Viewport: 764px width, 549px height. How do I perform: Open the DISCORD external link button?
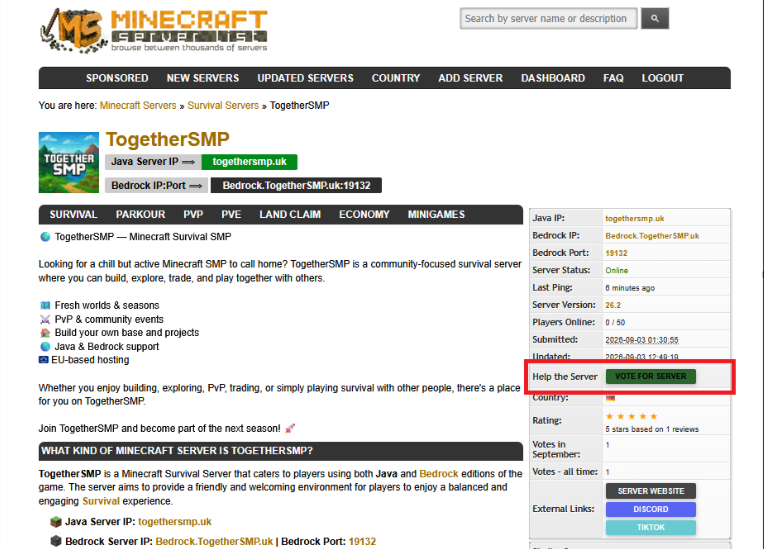point(650,509)
